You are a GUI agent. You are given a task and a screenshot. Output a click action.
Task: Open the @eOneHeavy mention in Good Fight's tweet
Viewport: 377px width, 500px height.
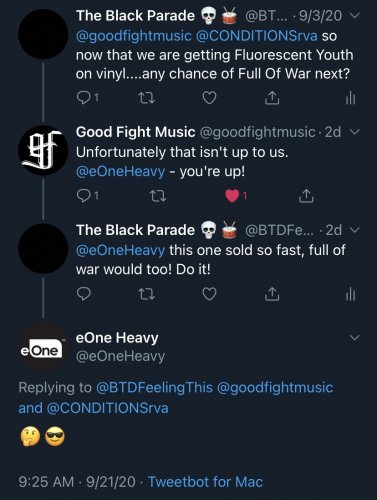pos(120,171)
